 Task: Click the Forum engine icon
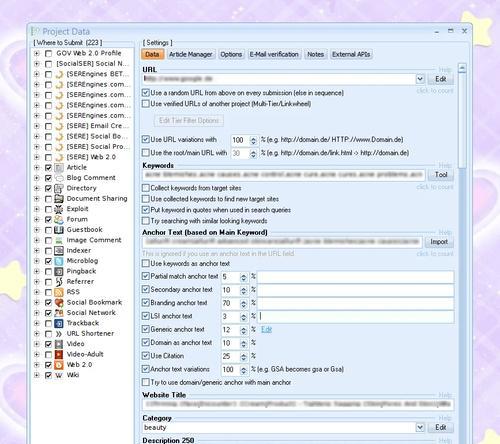[59, 219]
